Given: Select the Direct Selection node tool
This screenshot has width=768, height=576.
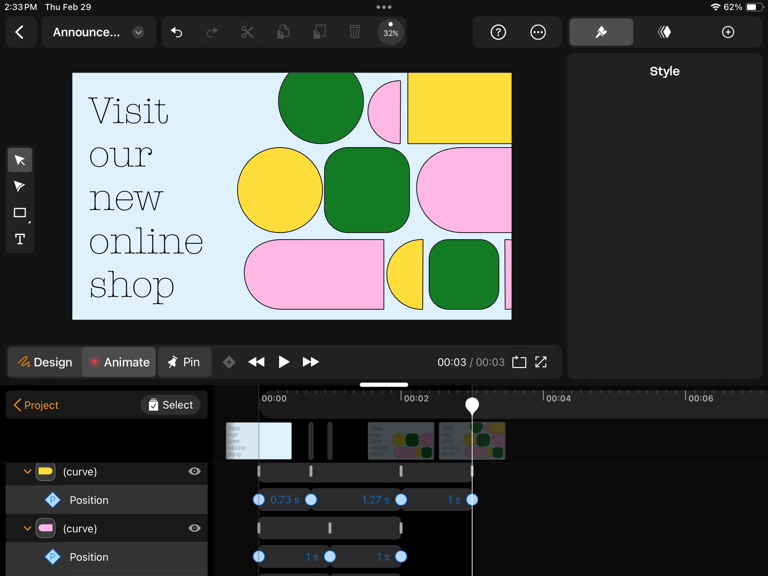Looking at the screenshot, I should pyautogui.click(x=20, y=186).
